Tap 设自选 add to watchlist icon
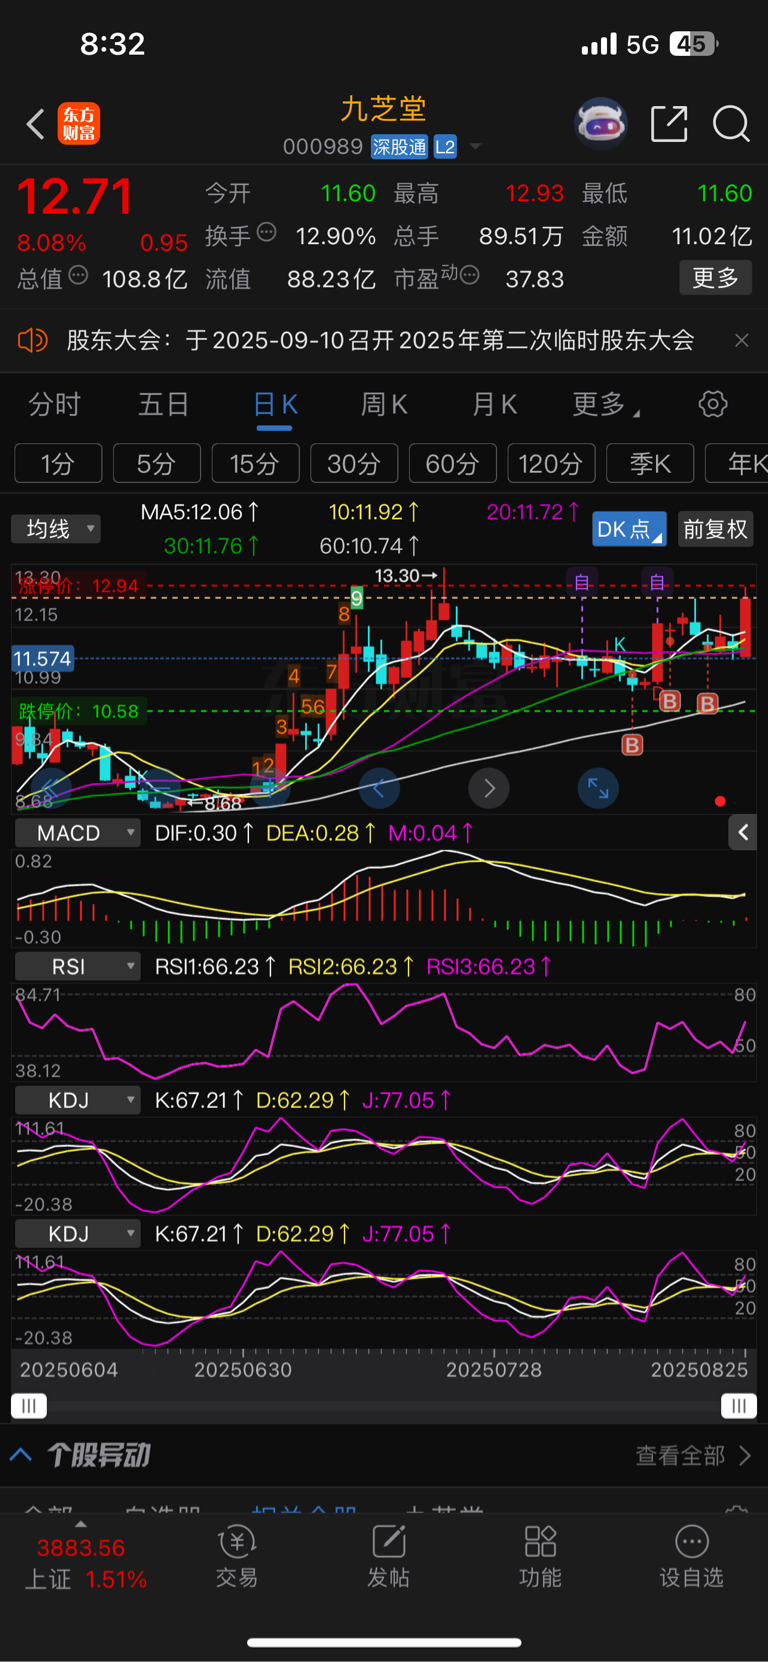768x1662 pixels. click(x=691, y=1557)
